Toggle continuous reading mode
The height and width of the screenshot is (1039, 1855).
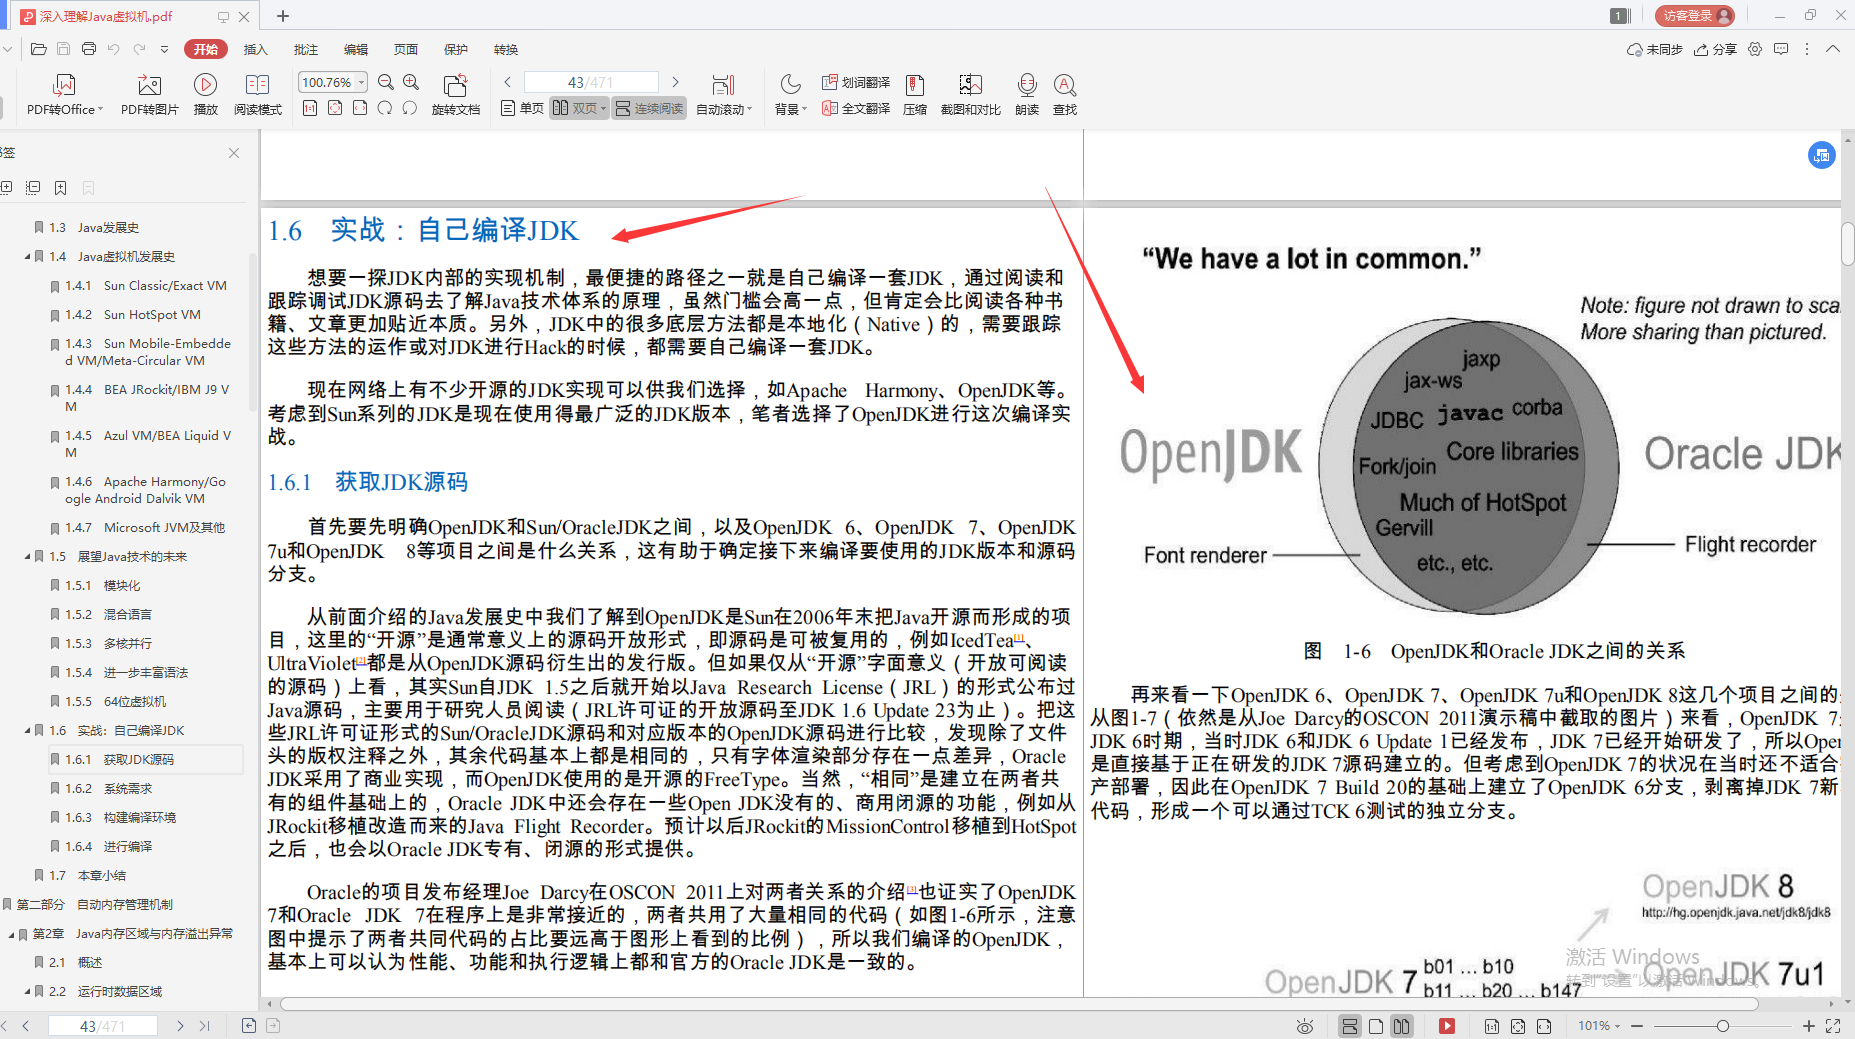coord(649,108)
